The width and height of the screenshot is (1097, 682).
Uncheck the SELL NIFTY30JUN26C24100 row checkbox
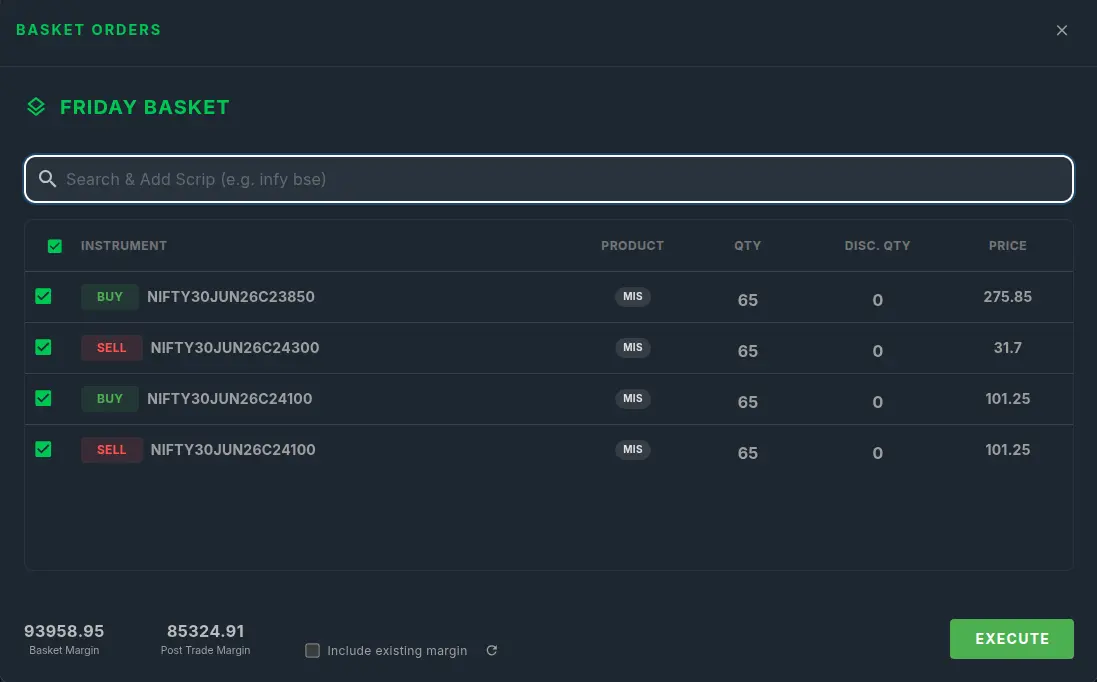tap(43, 450)
